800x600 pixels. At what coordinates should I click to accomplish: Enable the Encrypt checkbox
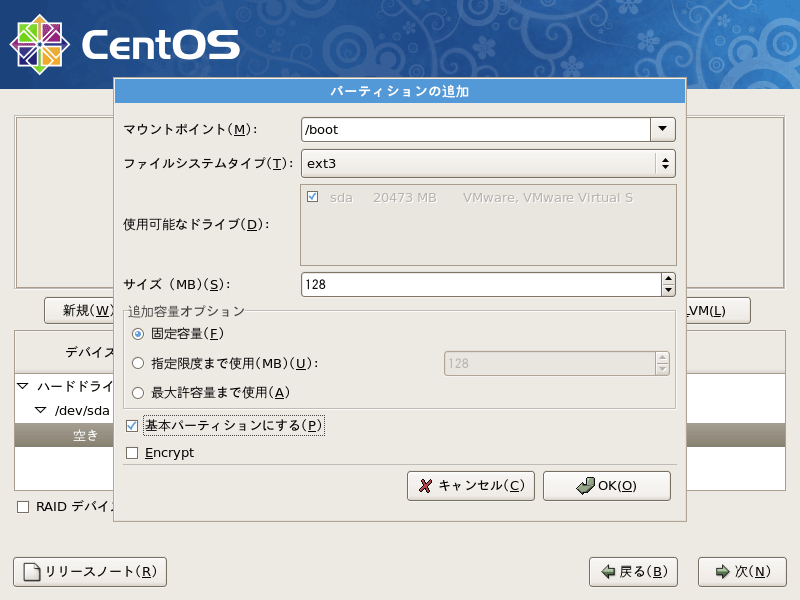tap(131, 452)
